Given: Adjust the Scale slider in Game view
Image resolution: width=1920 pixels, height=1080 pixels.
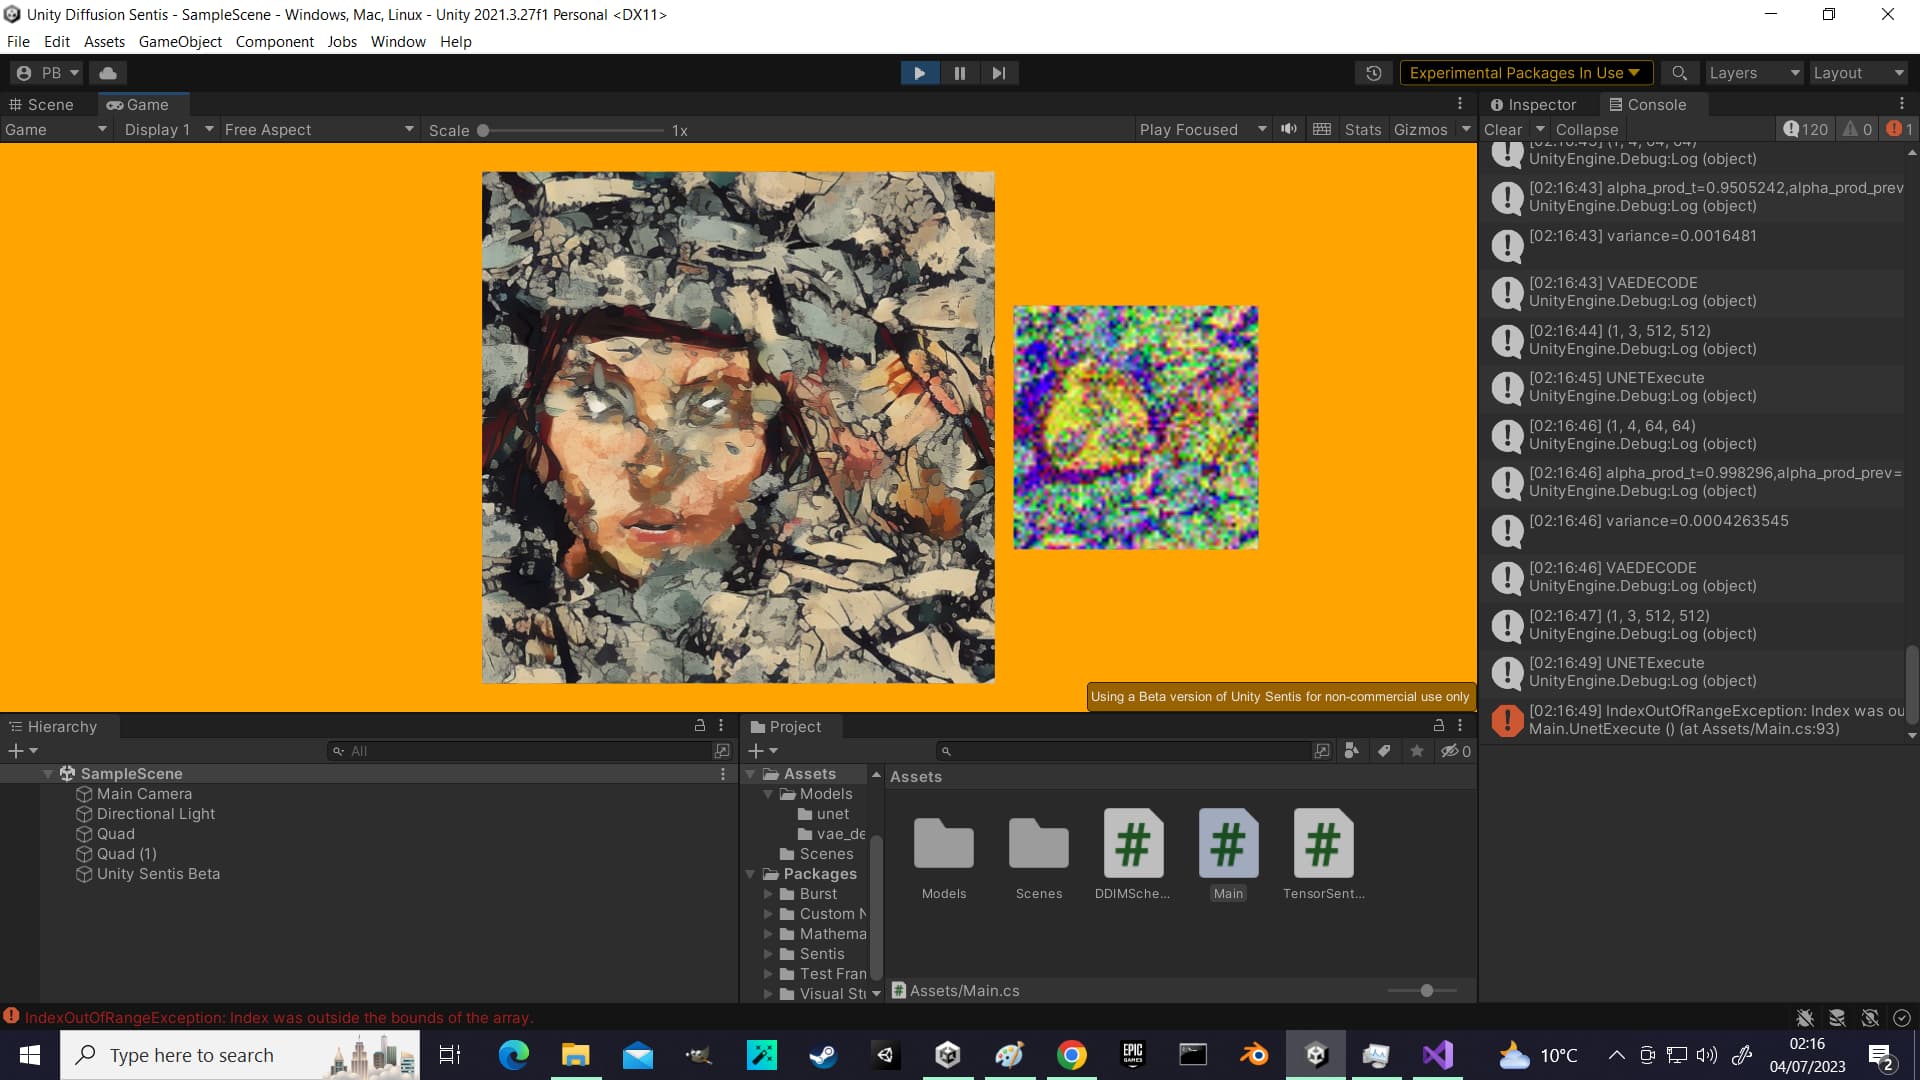Looking at the screenshot, I should pyautogui.click(x=483, y=129).
